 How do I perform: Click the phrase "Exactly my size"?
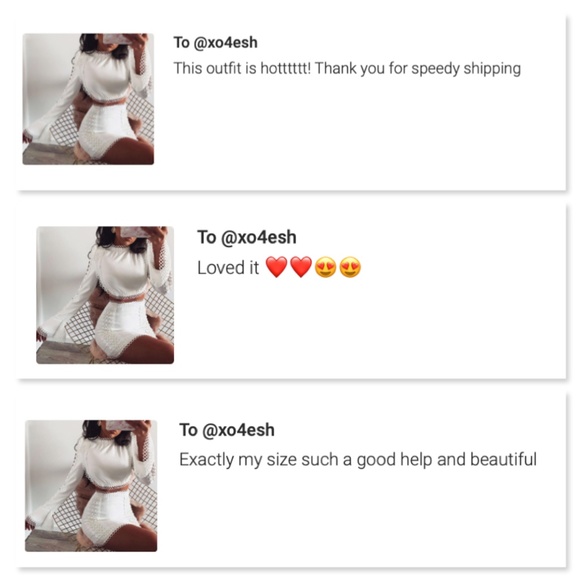point(238,460)
